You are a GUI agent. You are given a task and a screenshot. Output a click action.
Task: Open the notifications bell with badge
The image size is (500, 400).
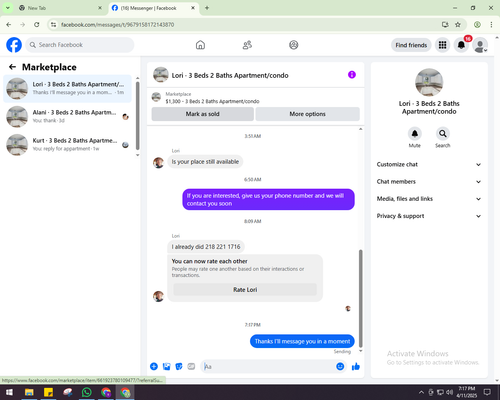461,45
